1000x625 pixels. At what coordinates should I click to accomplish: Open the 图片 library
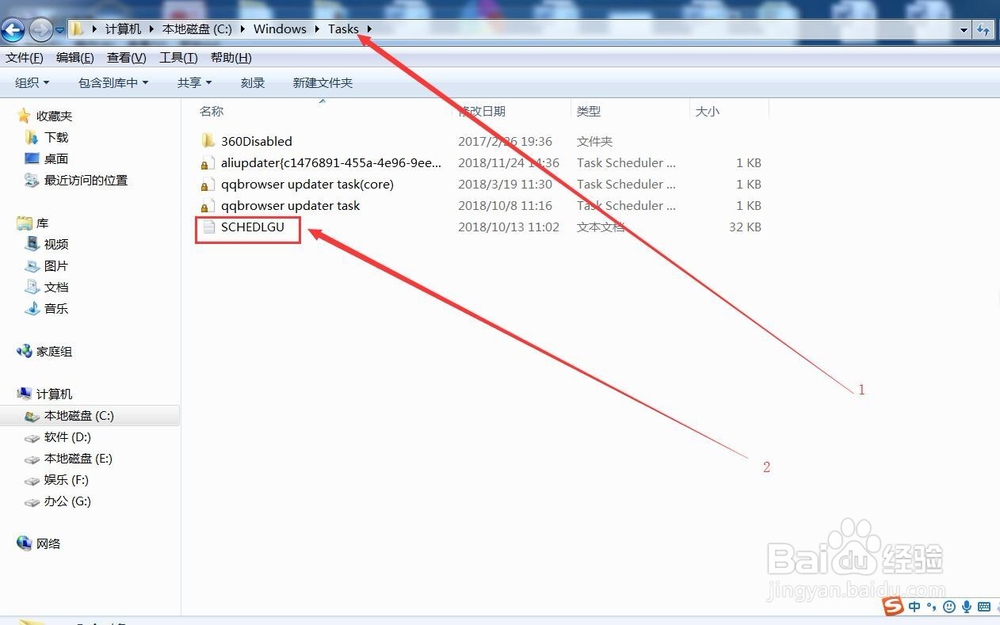click(x=56, y=266)
